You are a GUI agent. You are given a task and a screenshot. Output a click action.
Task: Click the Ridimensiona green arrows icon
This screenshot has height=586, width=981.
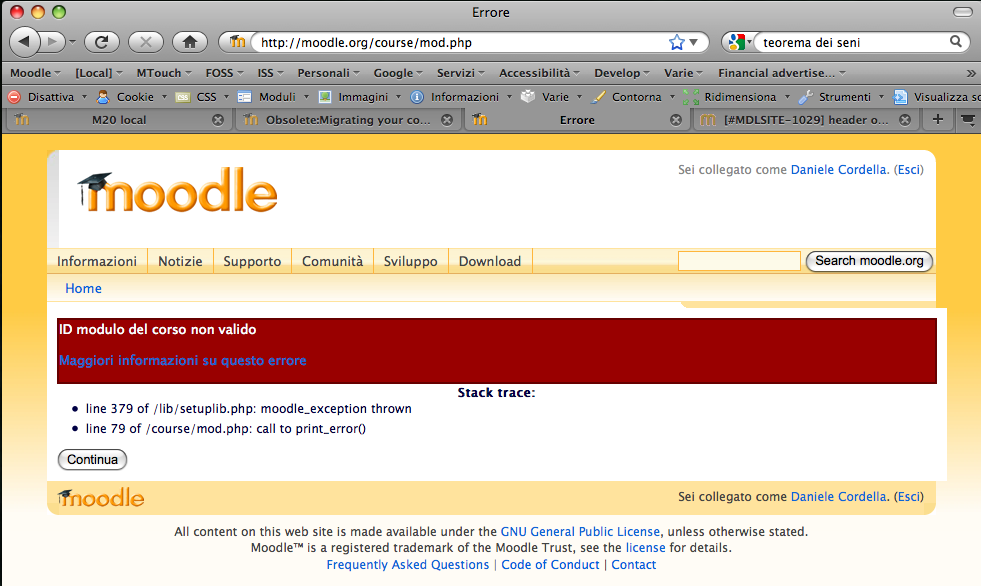pyautogui.click(x=691, y=96)
